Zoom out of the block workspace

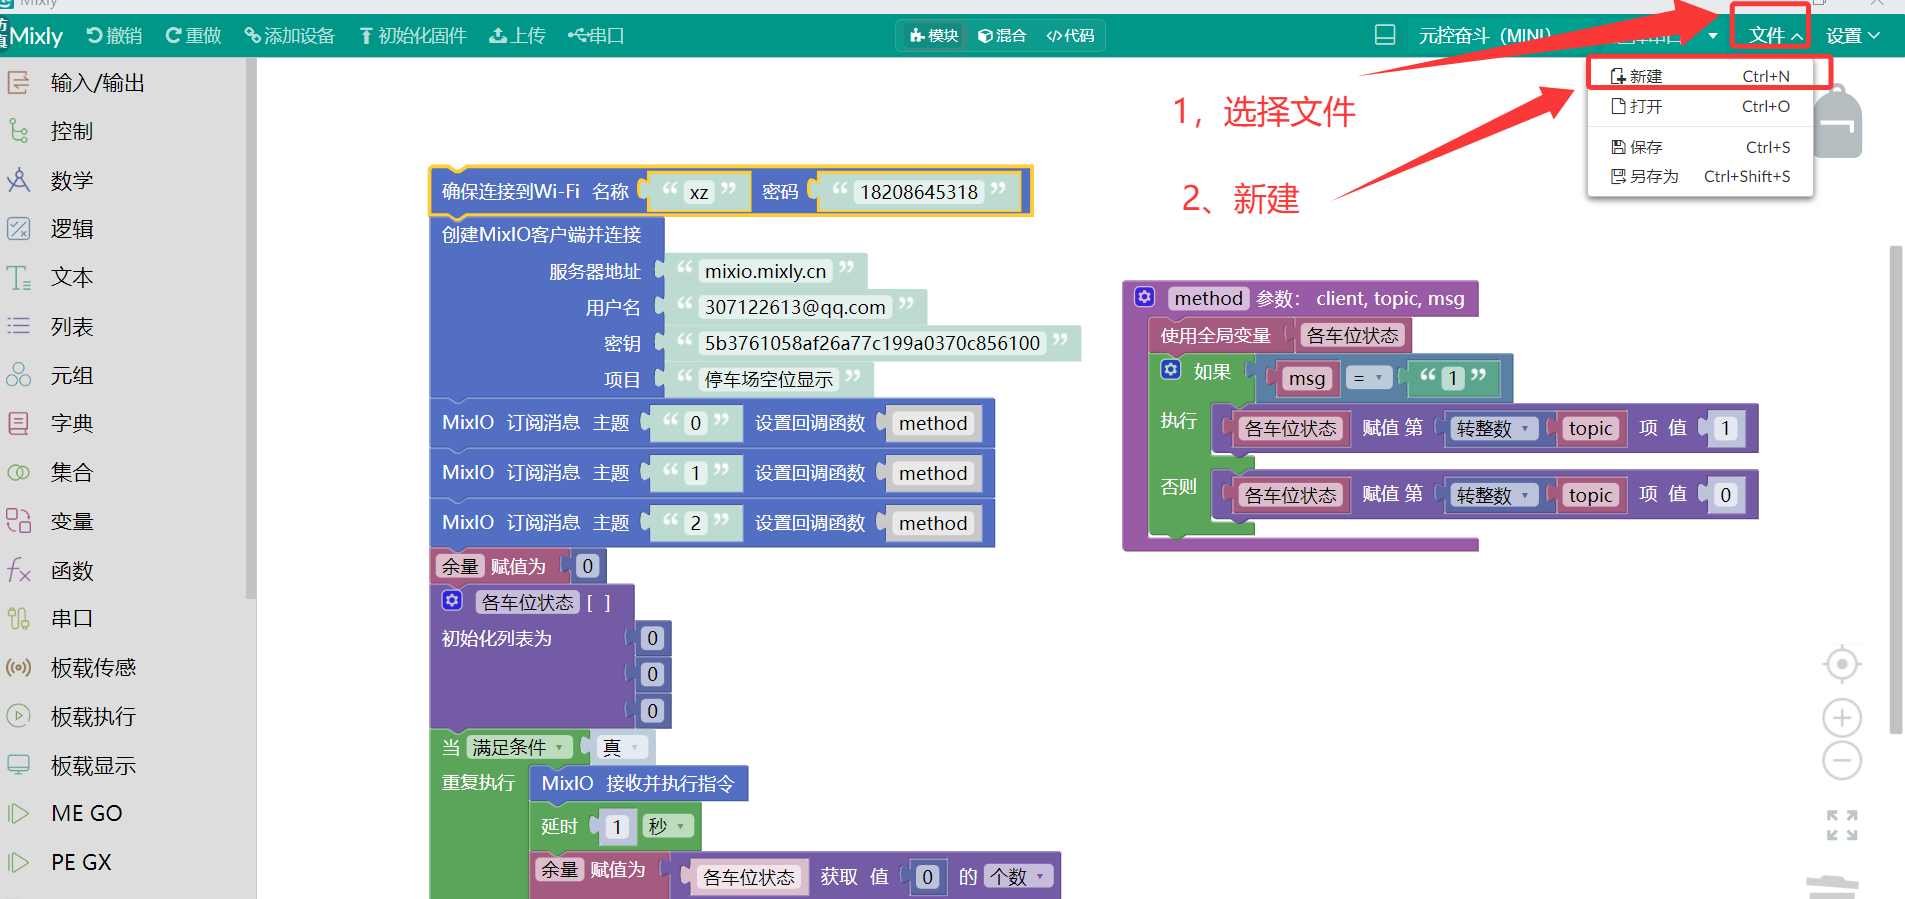(x=1842, y=761)
